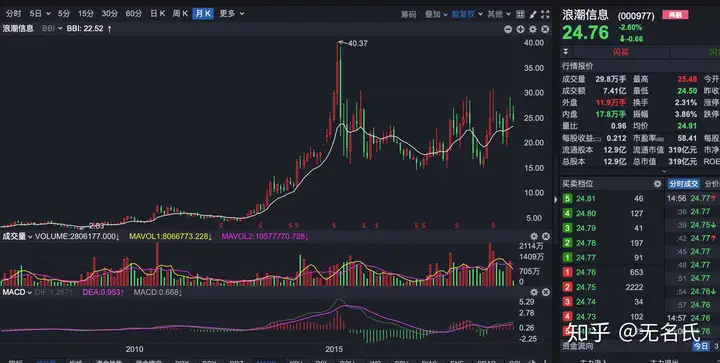The height and width of the screenshot is (363, 720).
Task: Click the S marker below the 40.37 peak
Action: click(334, 225)
